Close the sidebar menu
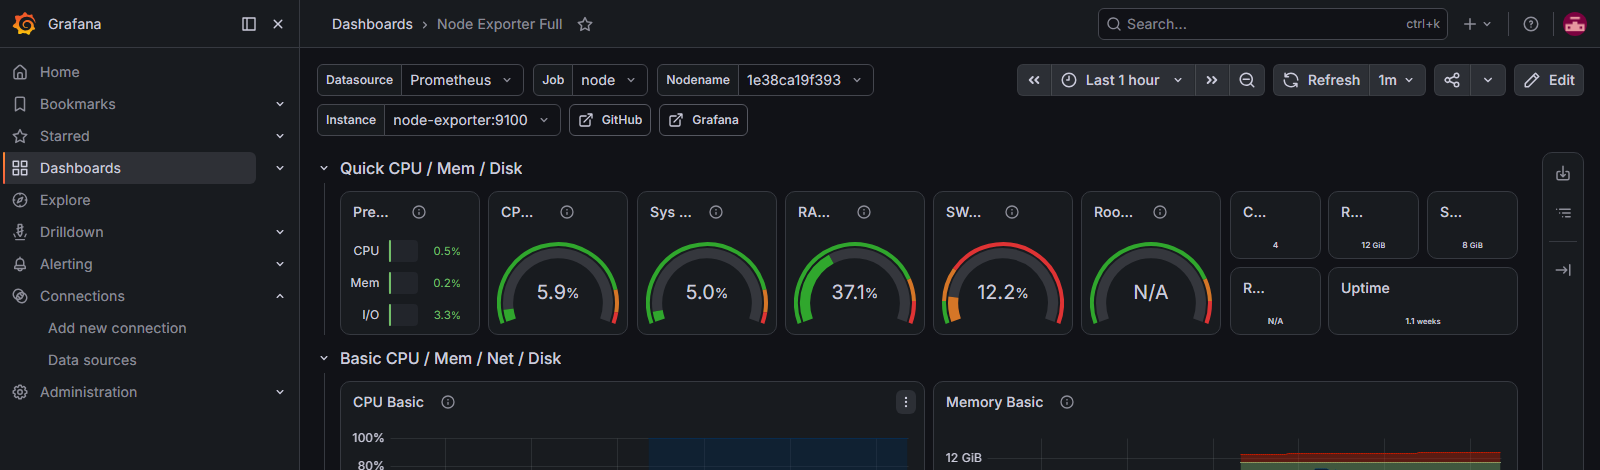 [x=278, y=24]
